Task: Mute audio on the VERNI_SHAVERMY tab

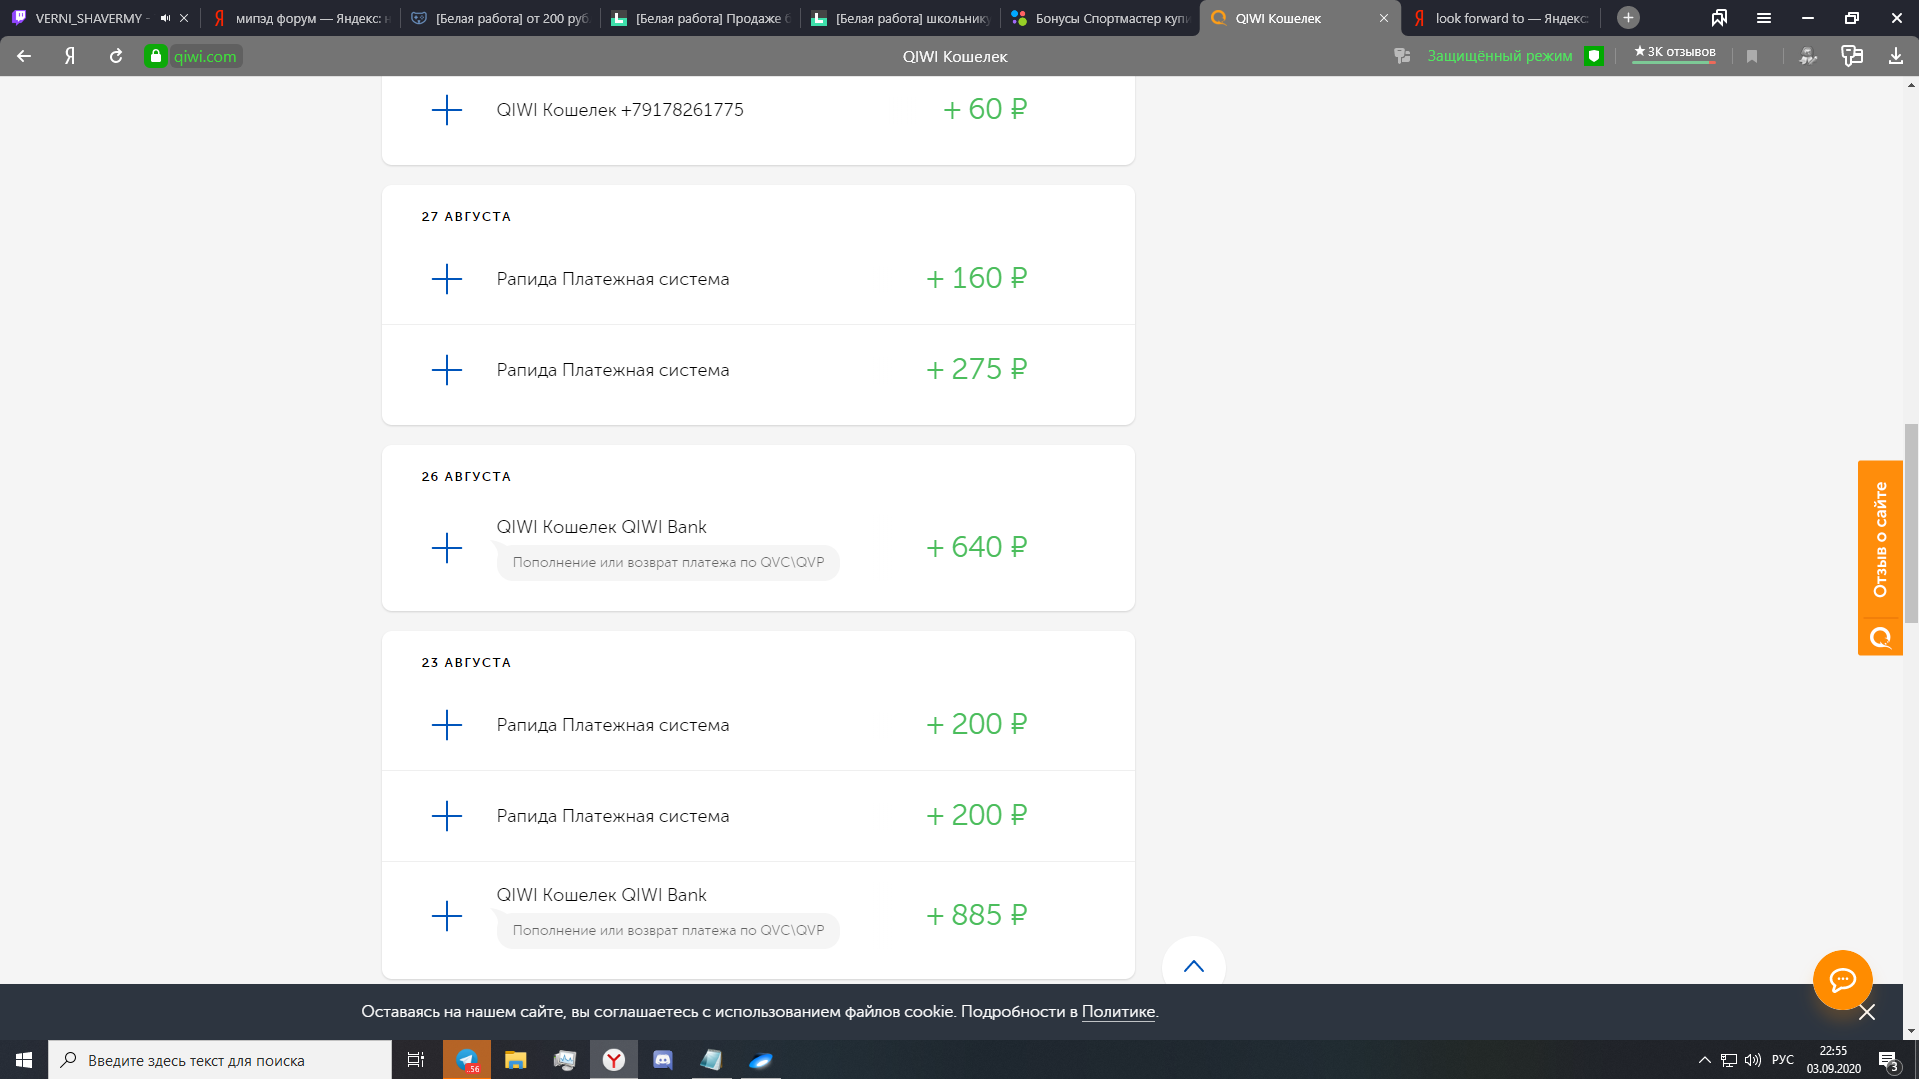Action: (165, 18)
